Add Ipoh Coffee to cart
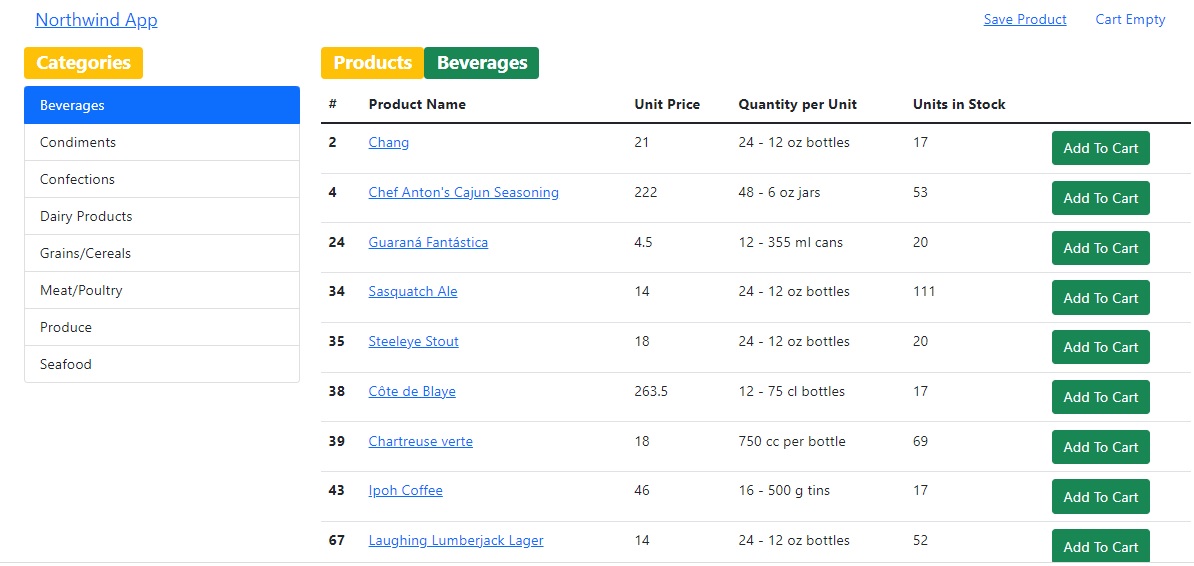Image resolution: width=1194 pixels, height=566 pixels. 1100,497
